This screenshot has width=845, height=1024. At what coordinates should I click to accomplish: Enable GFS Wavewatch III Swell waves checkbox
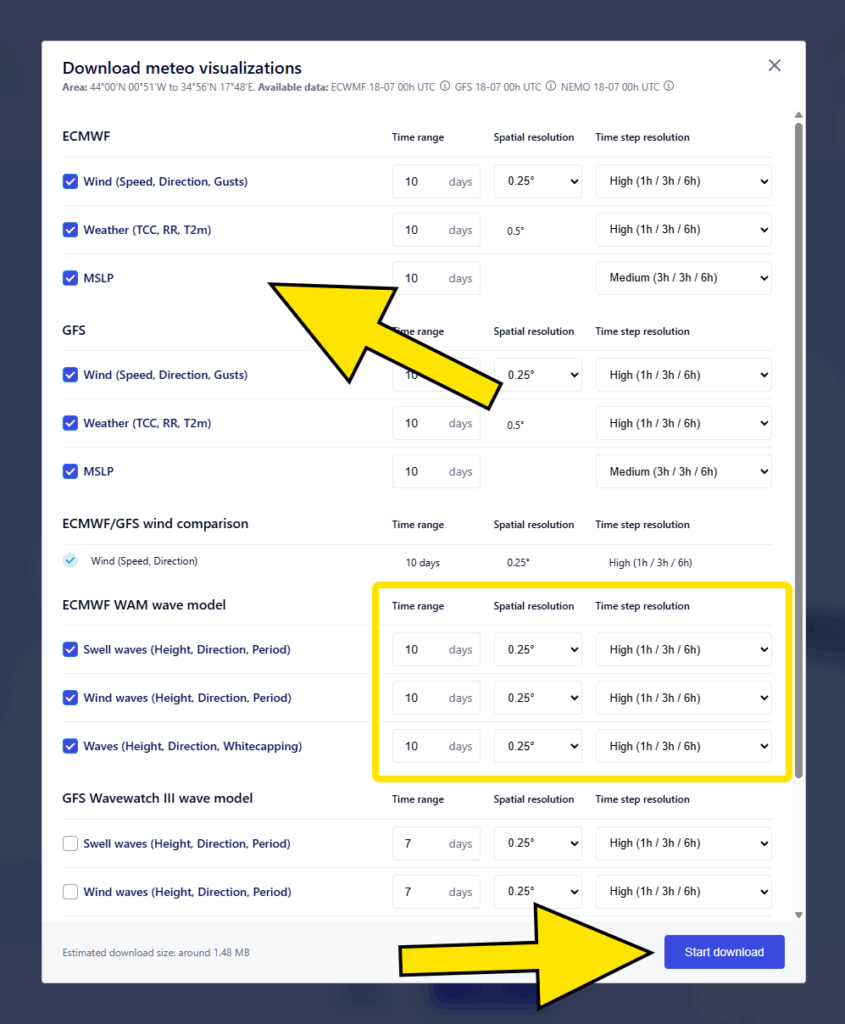tap(70, 843)
